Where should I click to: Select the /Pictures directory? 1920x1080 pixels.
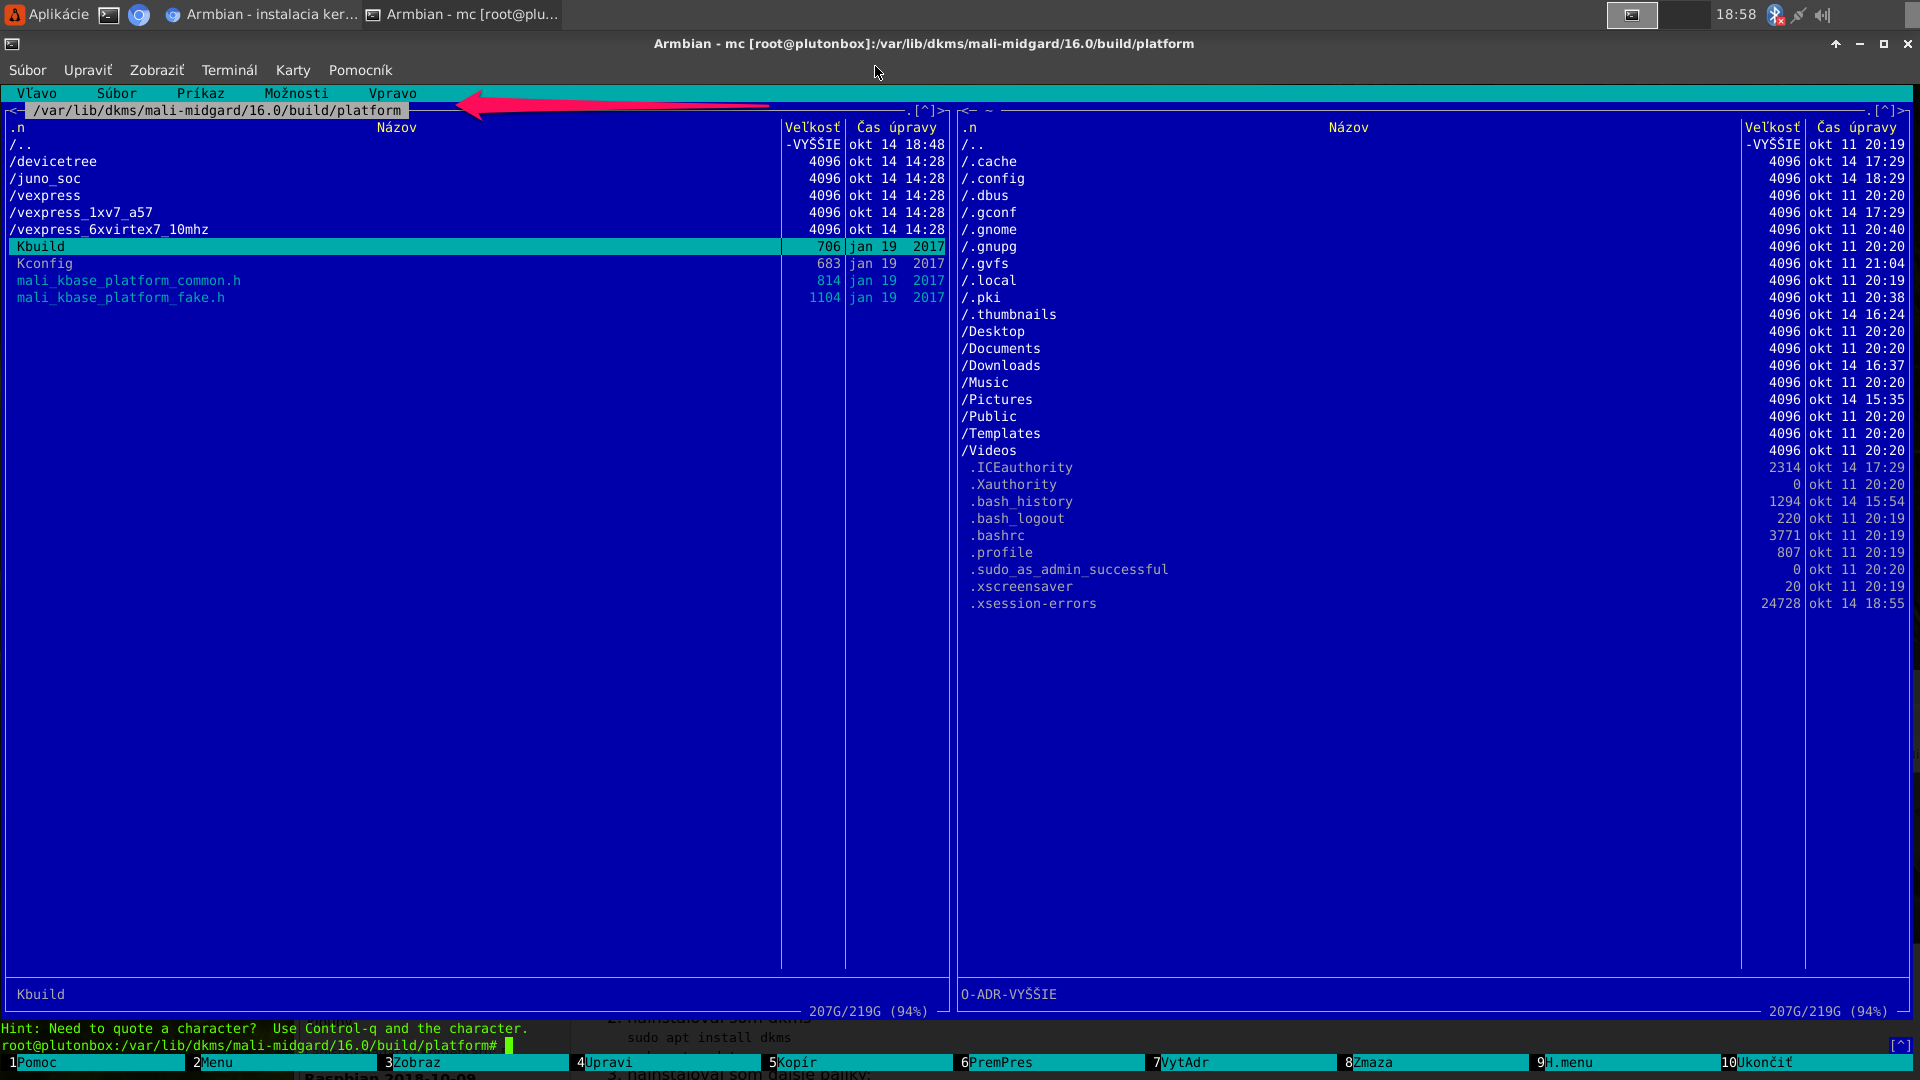[1433, 399]
